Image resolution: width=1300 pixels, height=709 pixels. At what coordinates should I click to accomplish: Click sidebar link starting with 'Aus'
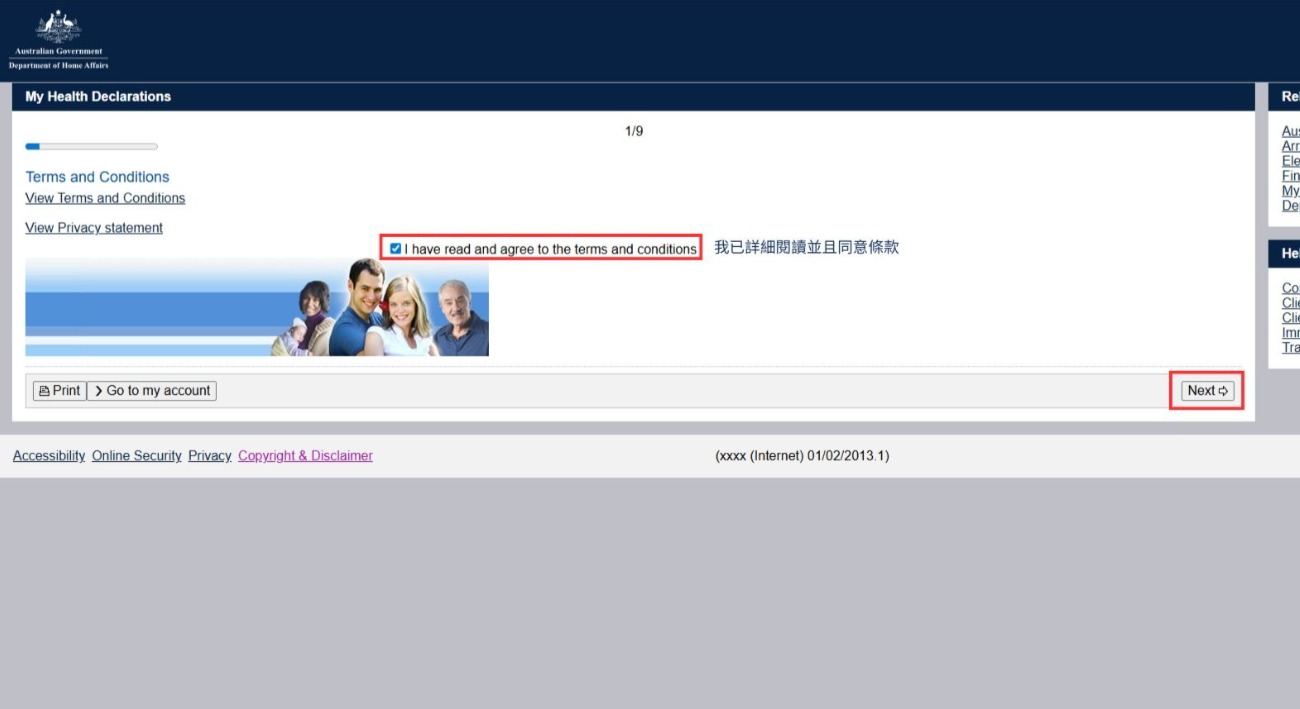click(1291, 131)
